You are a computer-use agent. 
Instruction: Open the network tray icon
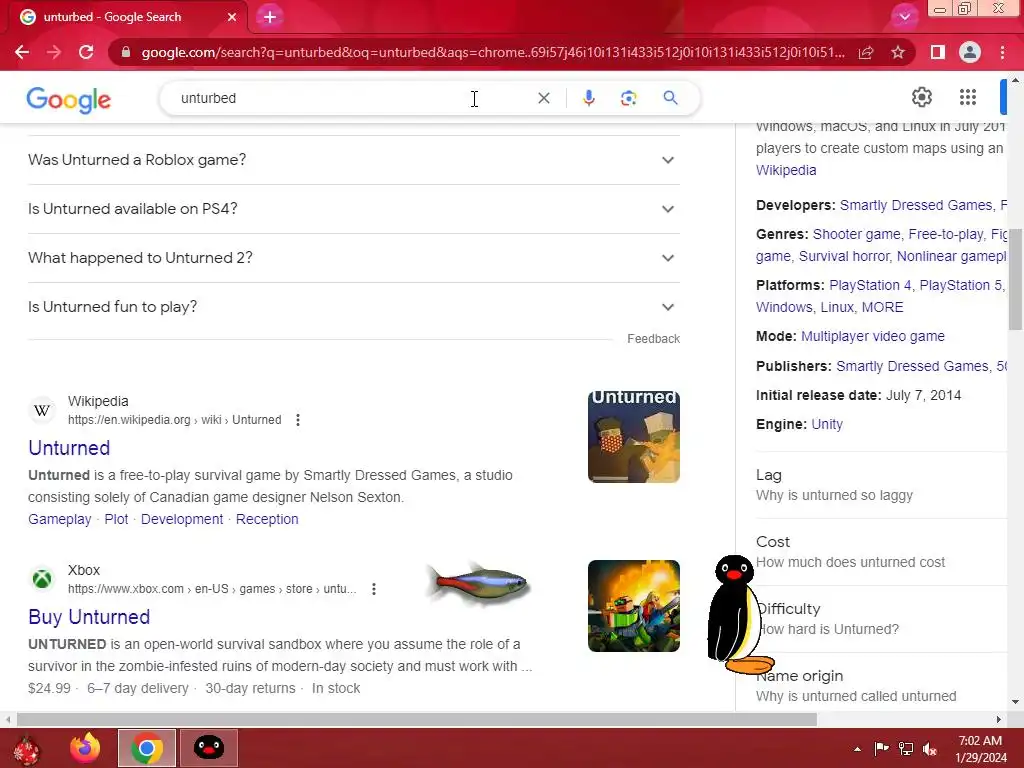point(906,749)
